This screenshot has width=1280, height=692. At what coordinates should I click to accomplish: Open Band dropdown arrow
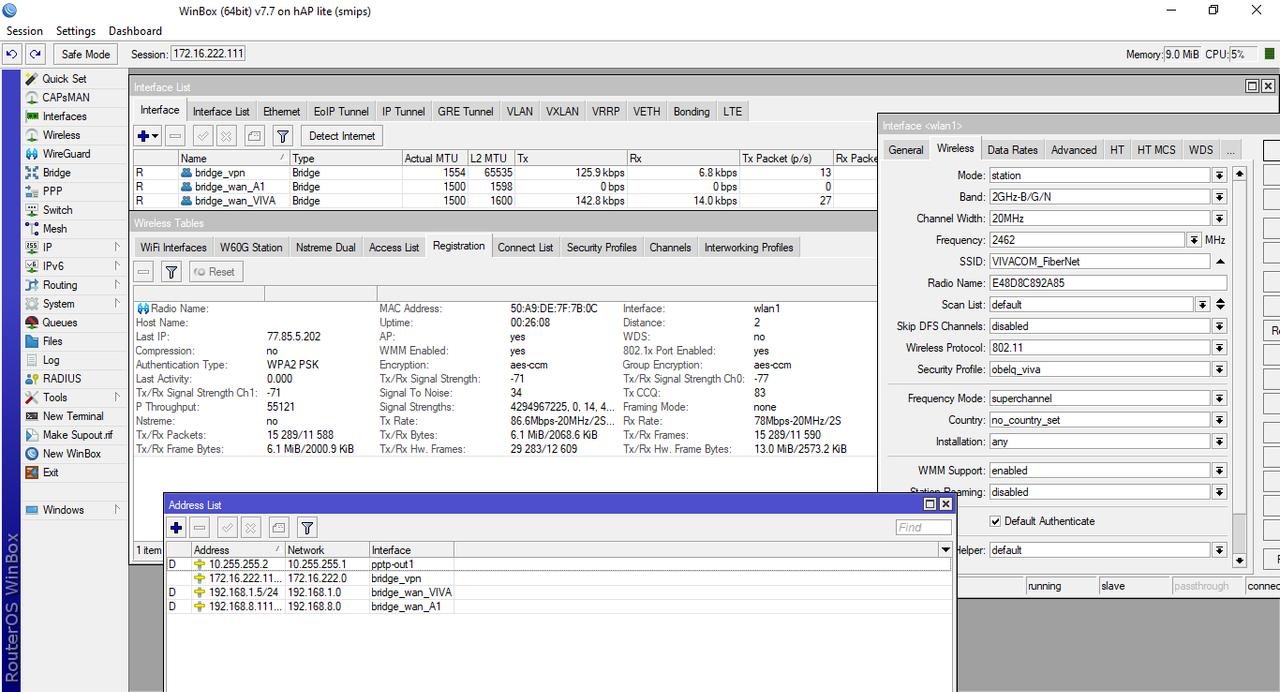click(1219, 197)
